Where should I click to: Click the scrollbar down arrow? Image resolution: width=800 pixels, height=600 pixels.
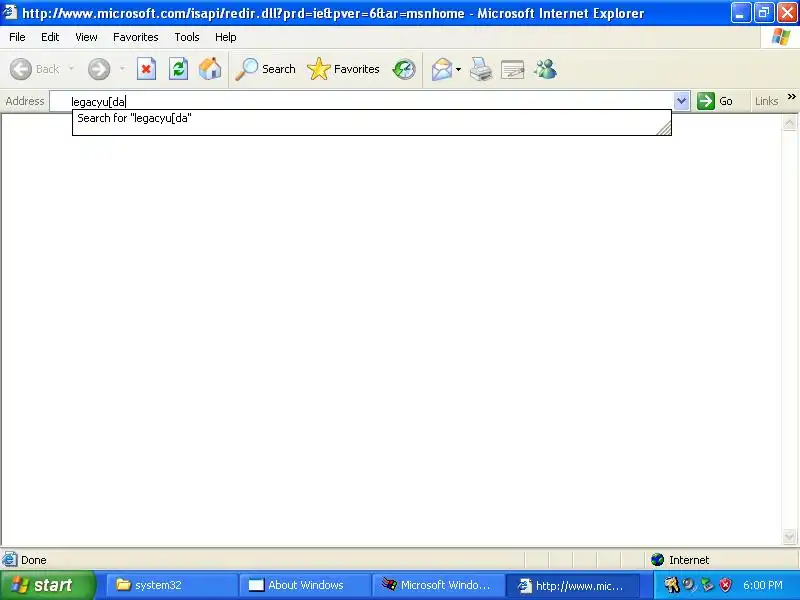pyautogui.click(x=789, y=536)
